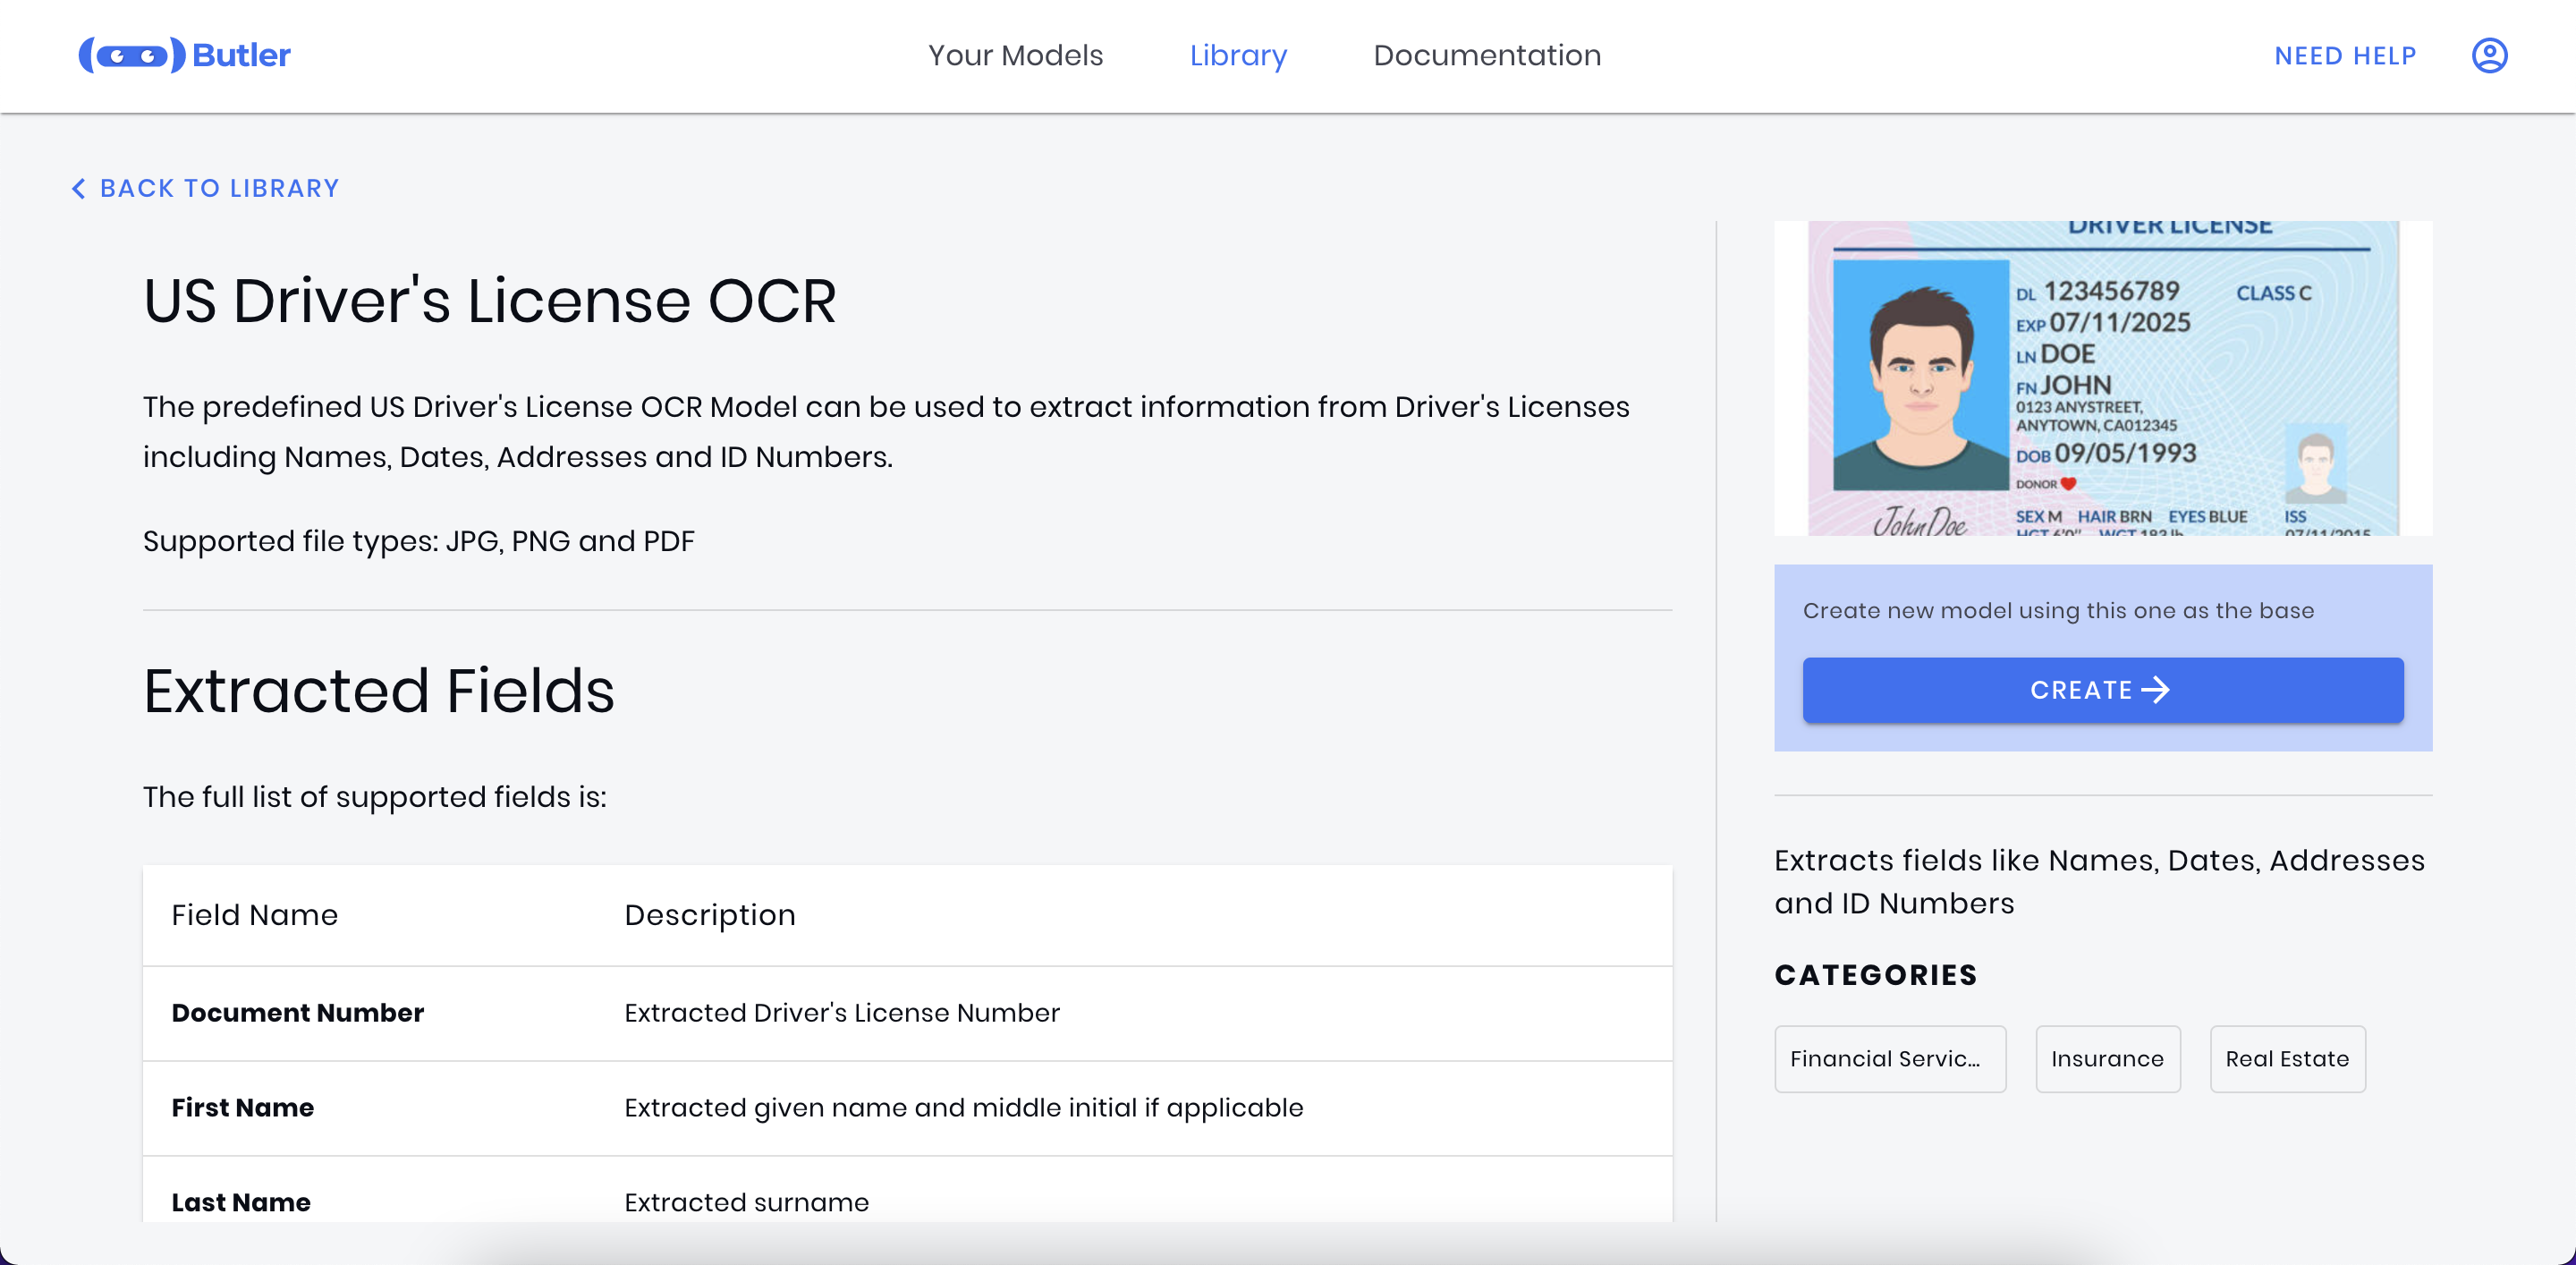This screenshot has height=1265, width=2576.
Task: Click 'Supported file types: JPG, PNG and PDF'
Action: pyautogui.click(x=419, y=541)
